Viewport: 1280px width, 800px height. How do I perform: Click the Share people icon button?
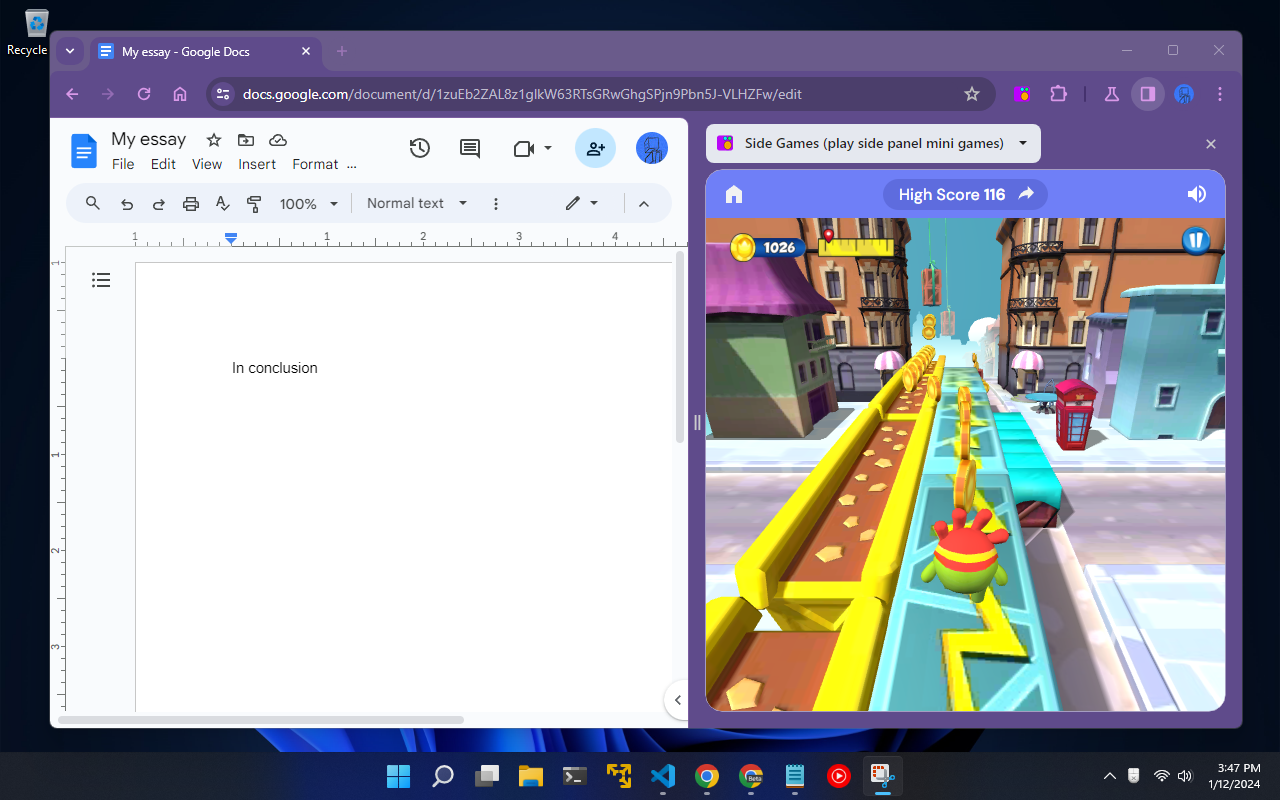tap(595, 148)
